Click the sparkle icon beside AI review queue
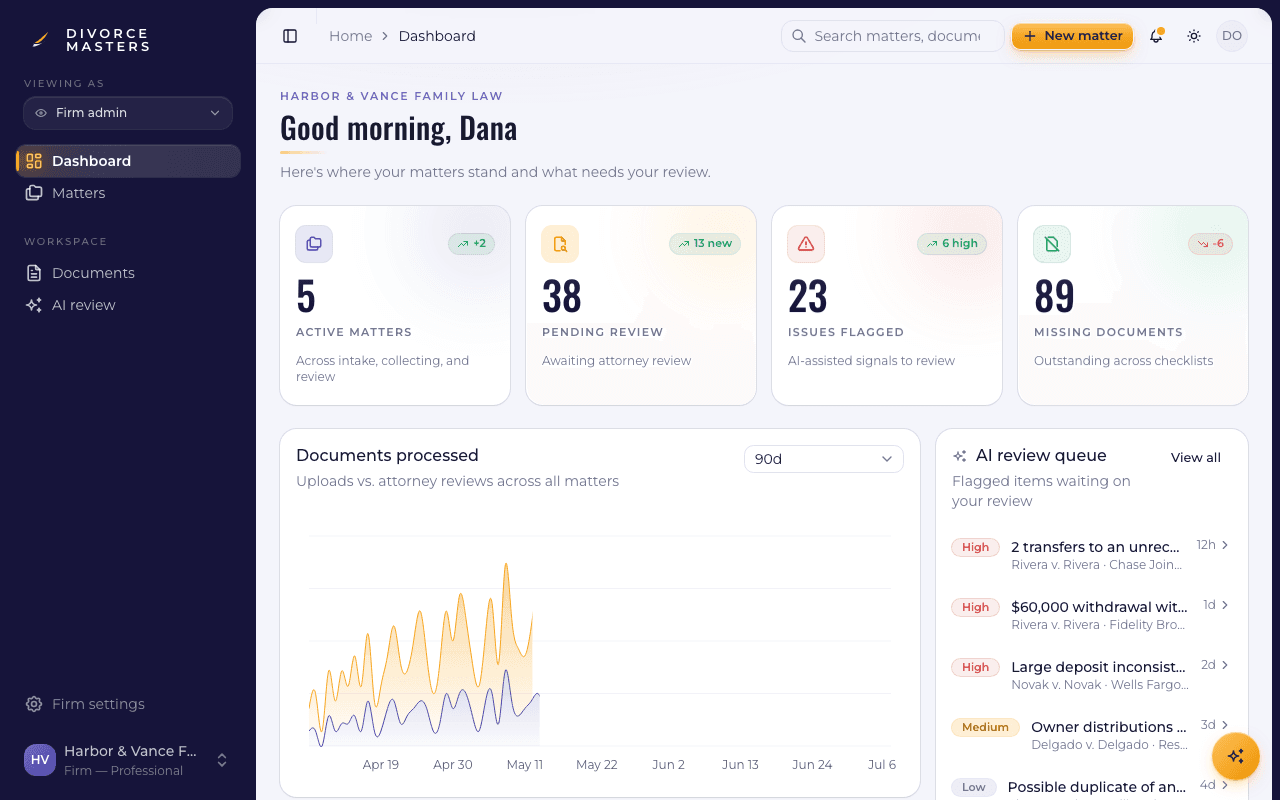Viewport: 1280px width, 800px height. [960, 456]
